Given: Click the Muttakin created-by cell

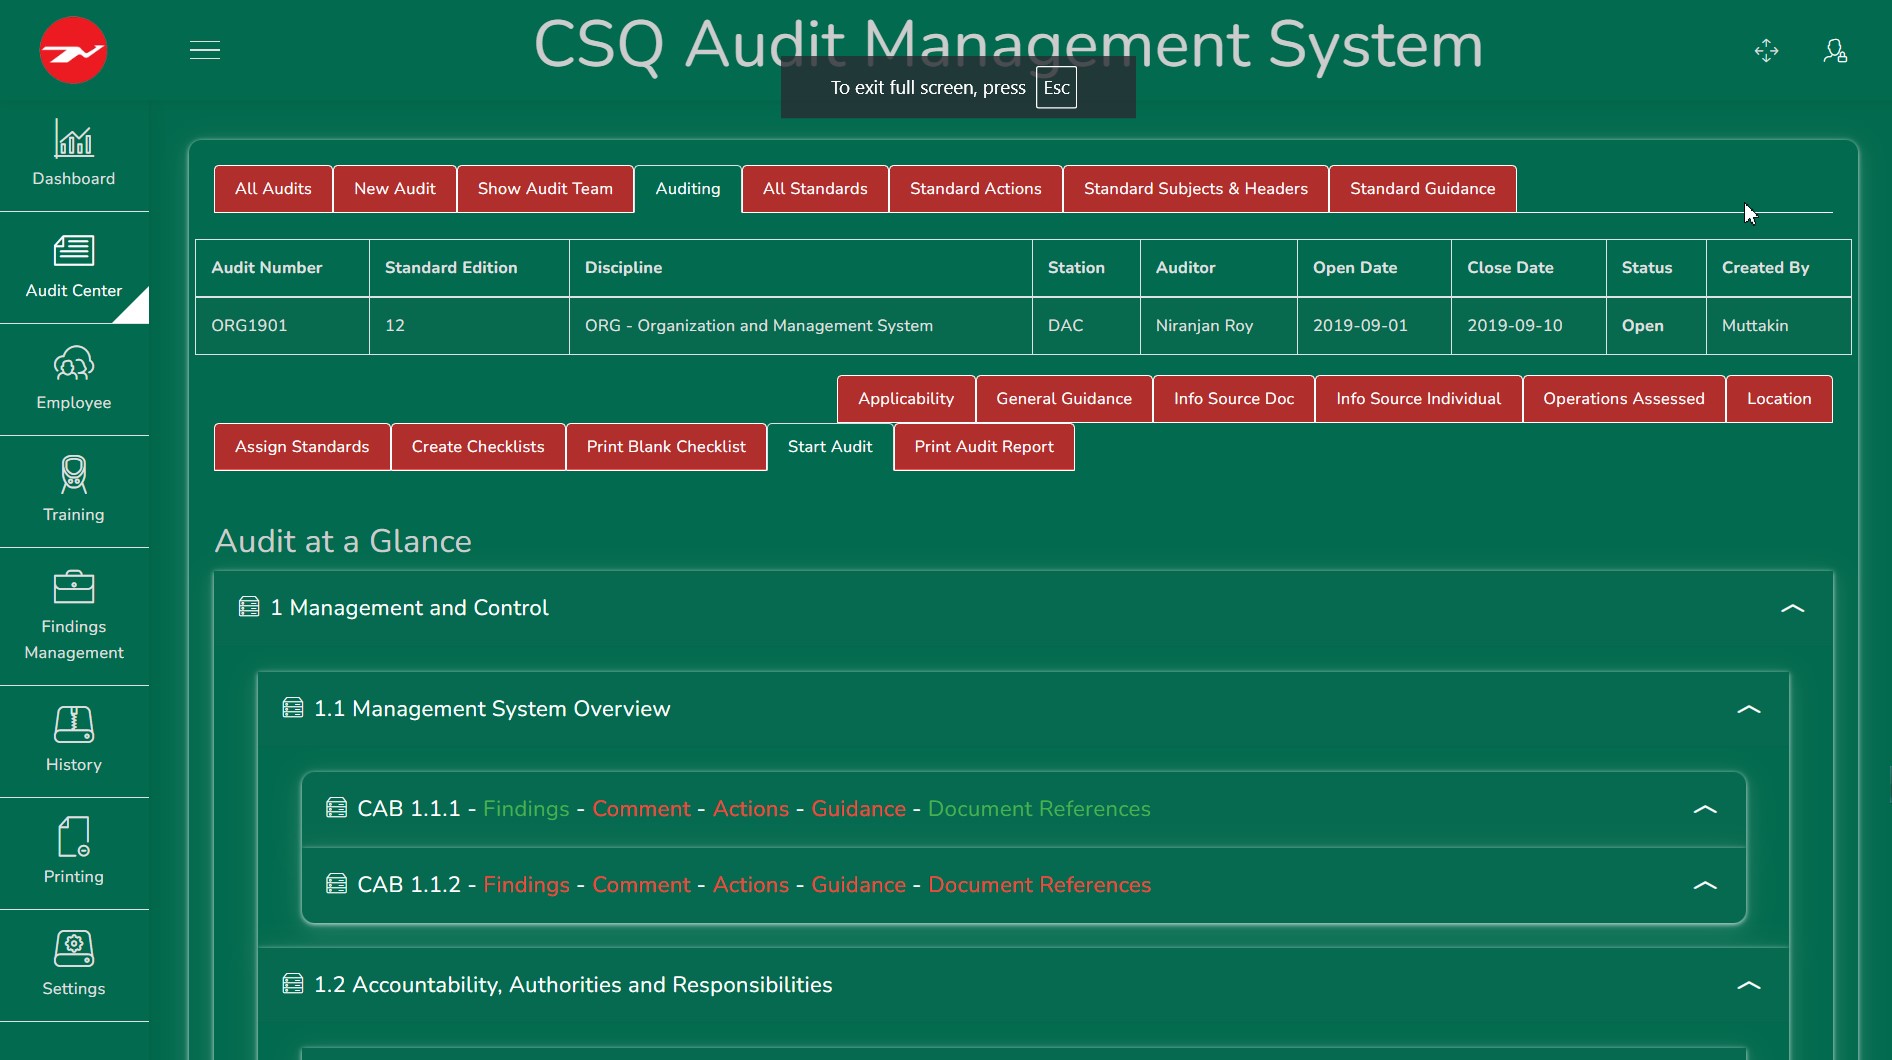Looking at the screenshot, I should [1779, 326].
